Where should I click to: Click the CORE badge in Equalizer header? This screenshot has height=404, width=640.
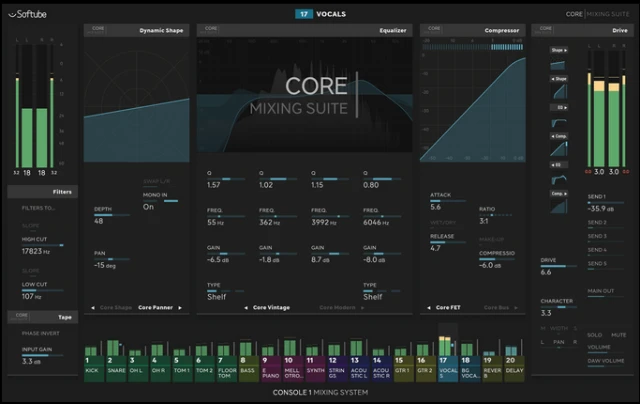click(x=211, y=29)
